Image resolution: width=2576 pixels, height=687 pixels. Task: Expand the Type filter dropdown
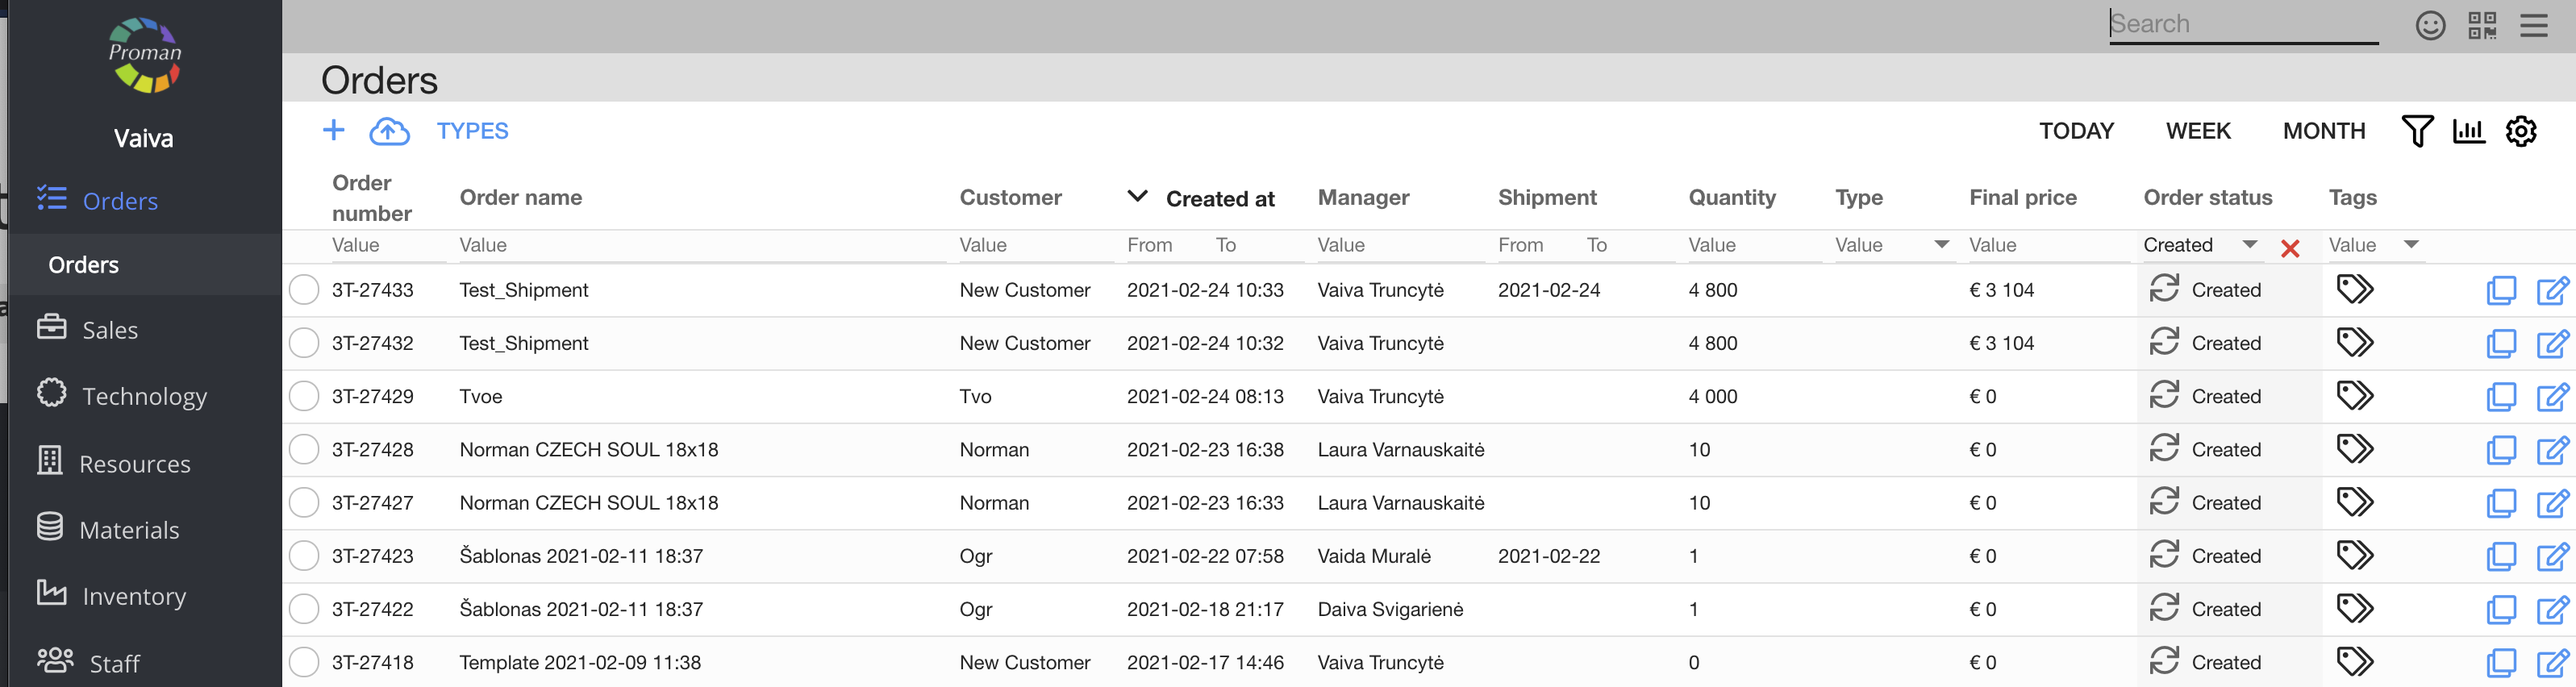click(x=1941, y=245)
